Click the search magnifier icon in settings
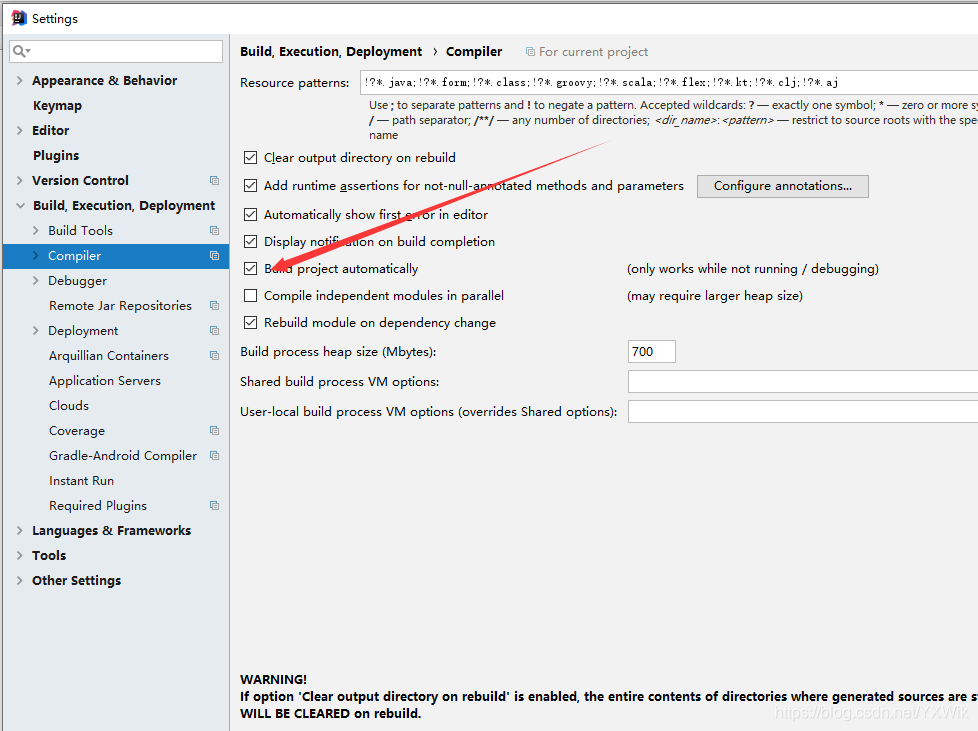 pyautogui.click(x=21, y=51)
